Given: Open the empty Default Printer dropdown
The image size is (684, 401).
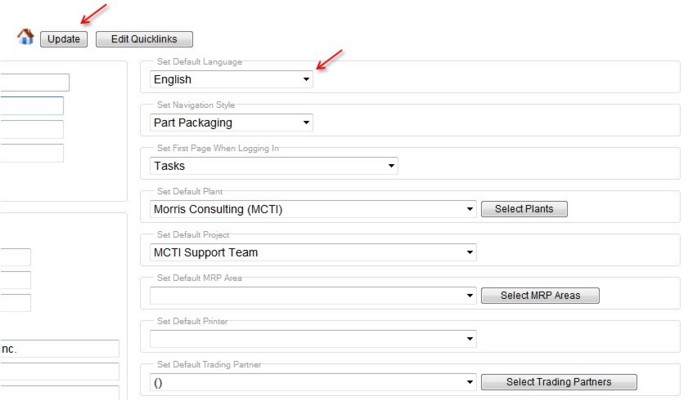Looking at the screenshot, I should tap(313, 339).
